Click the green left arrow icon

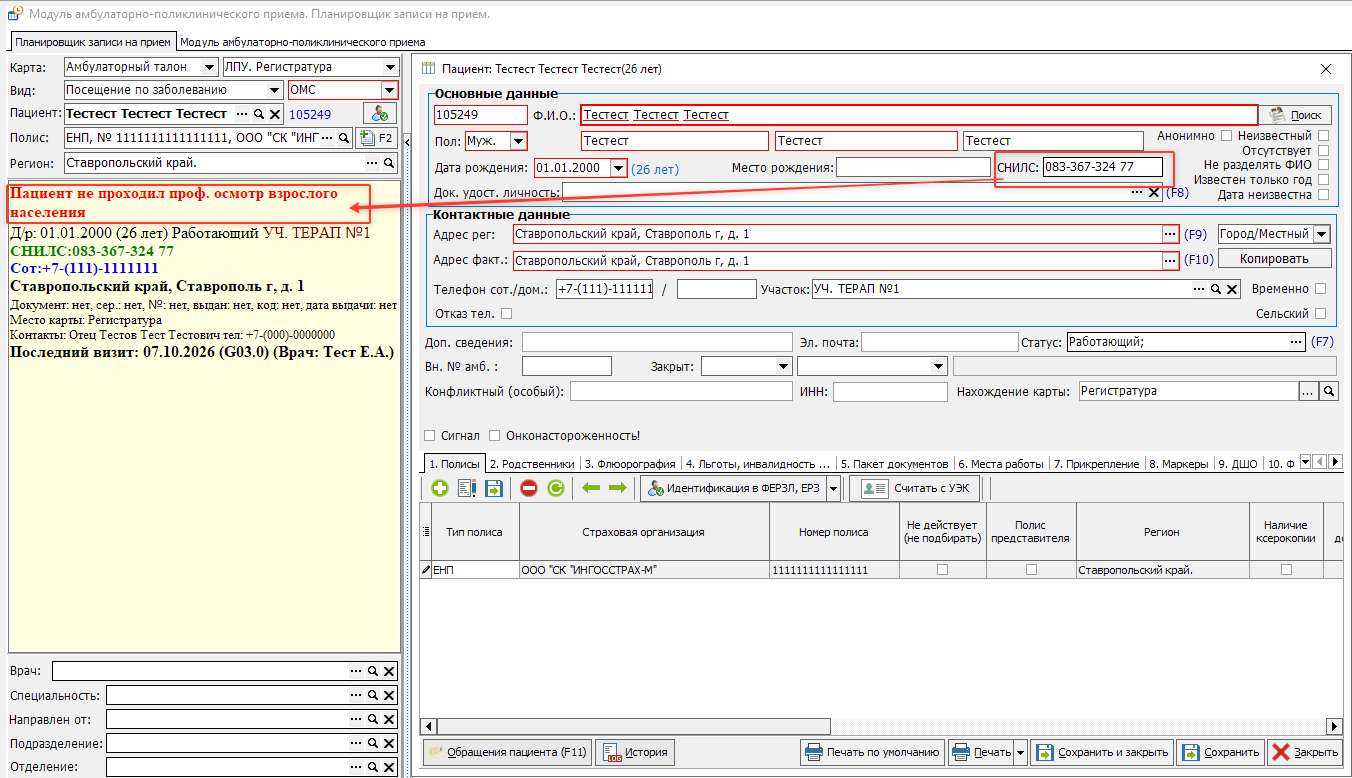[591, 489]
